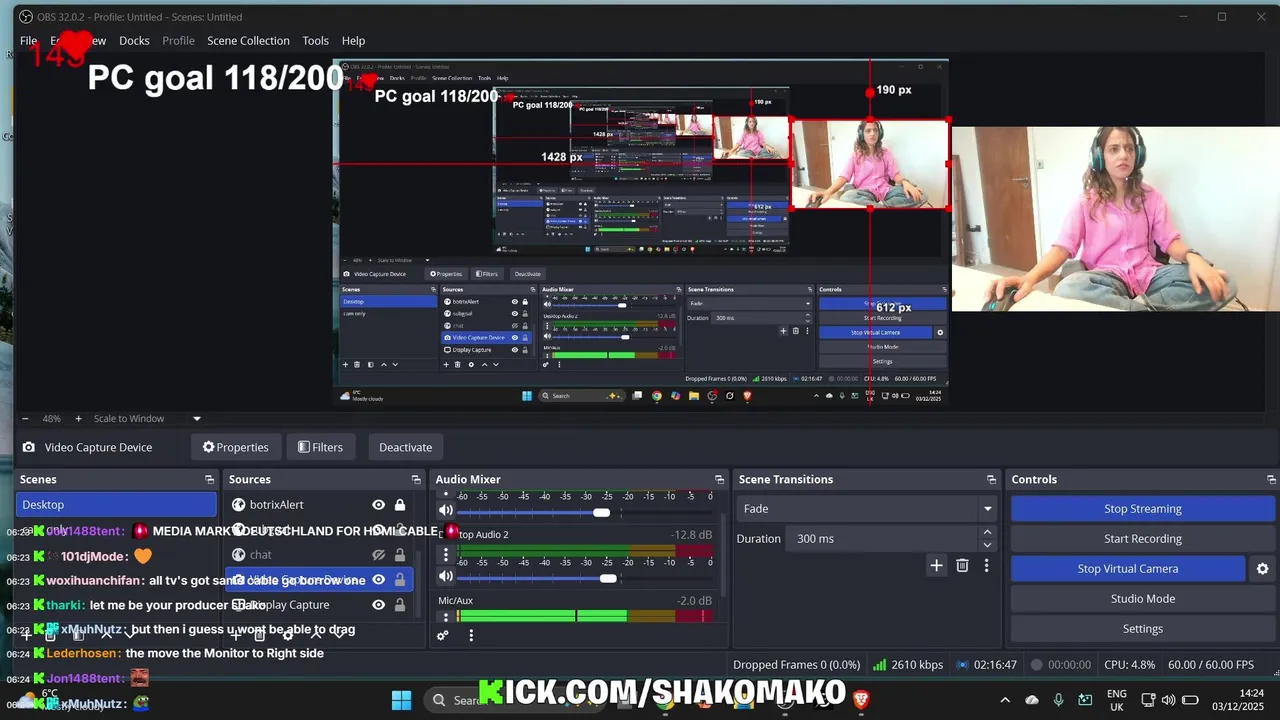The width and height of the screenshot is (1280, 720).
Task: Open transition properties dots menu
Action: 986,566
